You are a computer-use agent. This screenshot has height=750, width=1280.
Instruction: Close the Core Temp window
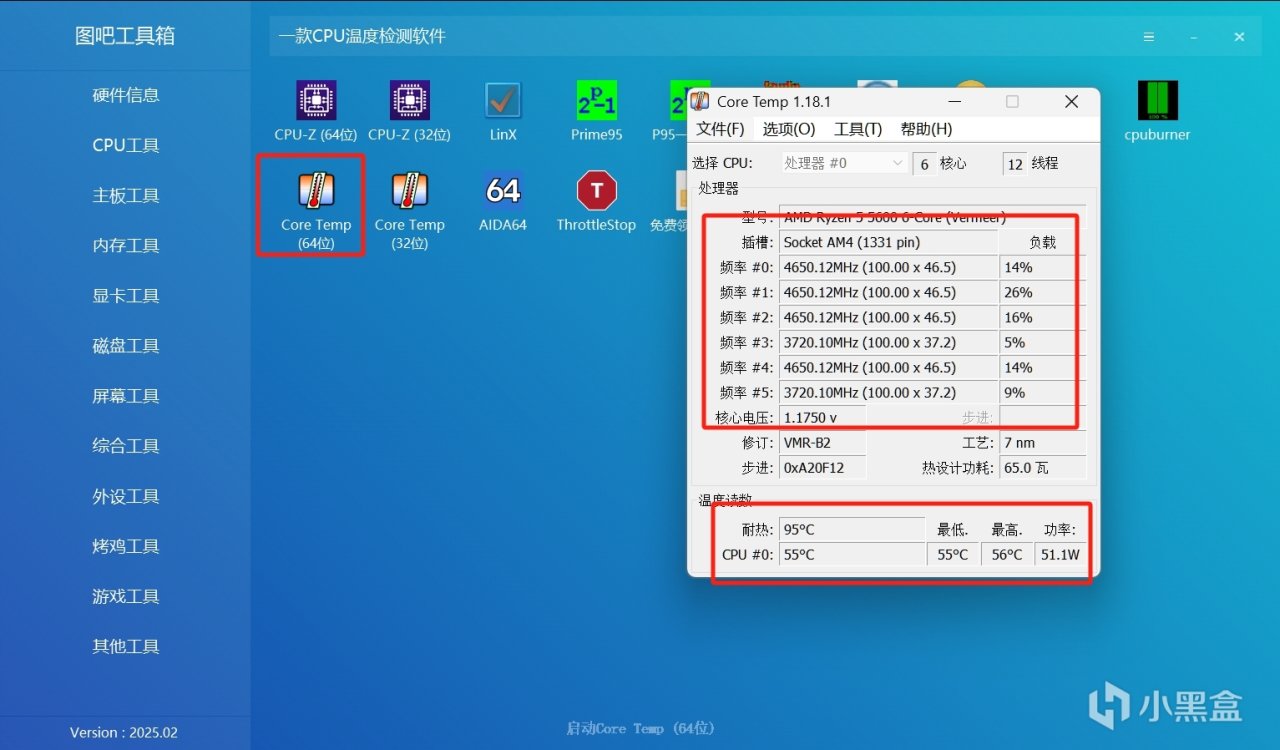[1071, 102]
